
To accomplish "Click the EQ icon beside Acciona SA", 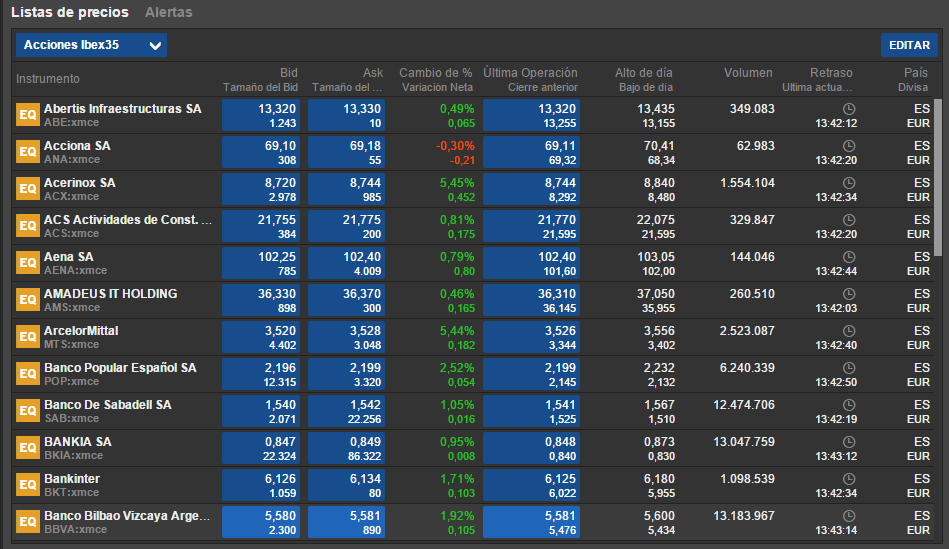I will pos(28,151).
